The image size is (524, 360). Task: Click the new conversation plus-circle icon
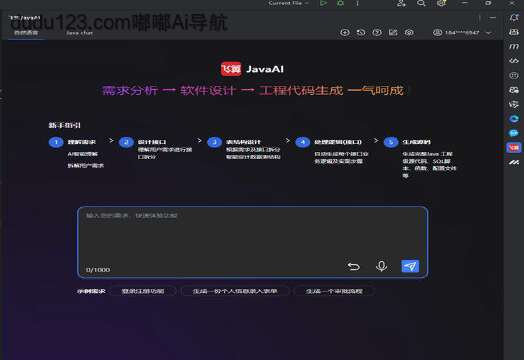(x=345, y=32)
